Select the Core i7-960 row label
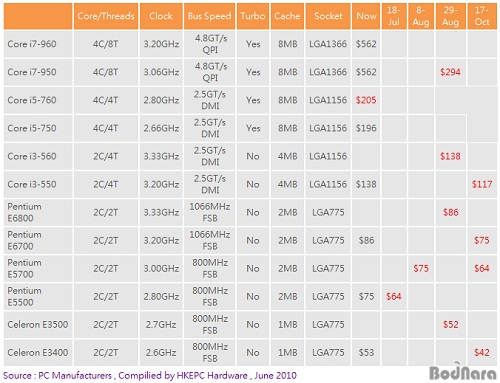Viewport: 500px width, 383px height. pos(32,44)
